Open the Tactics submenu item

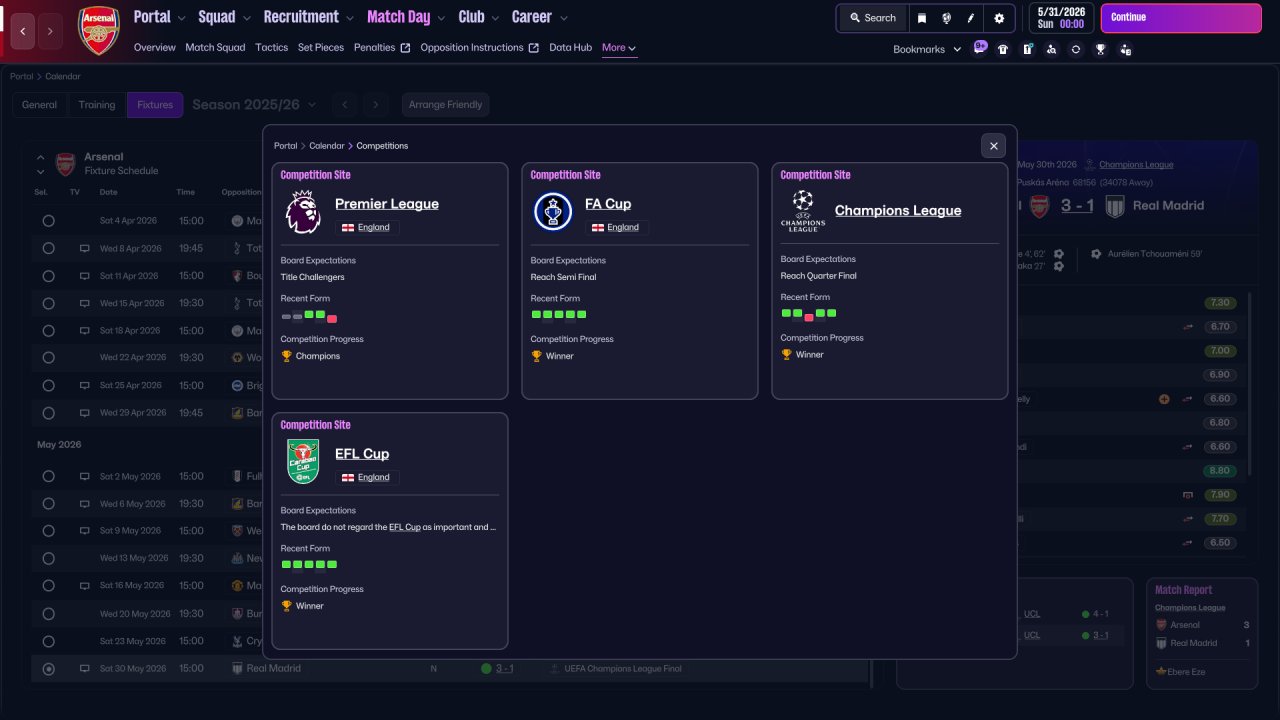coord(271,48)
